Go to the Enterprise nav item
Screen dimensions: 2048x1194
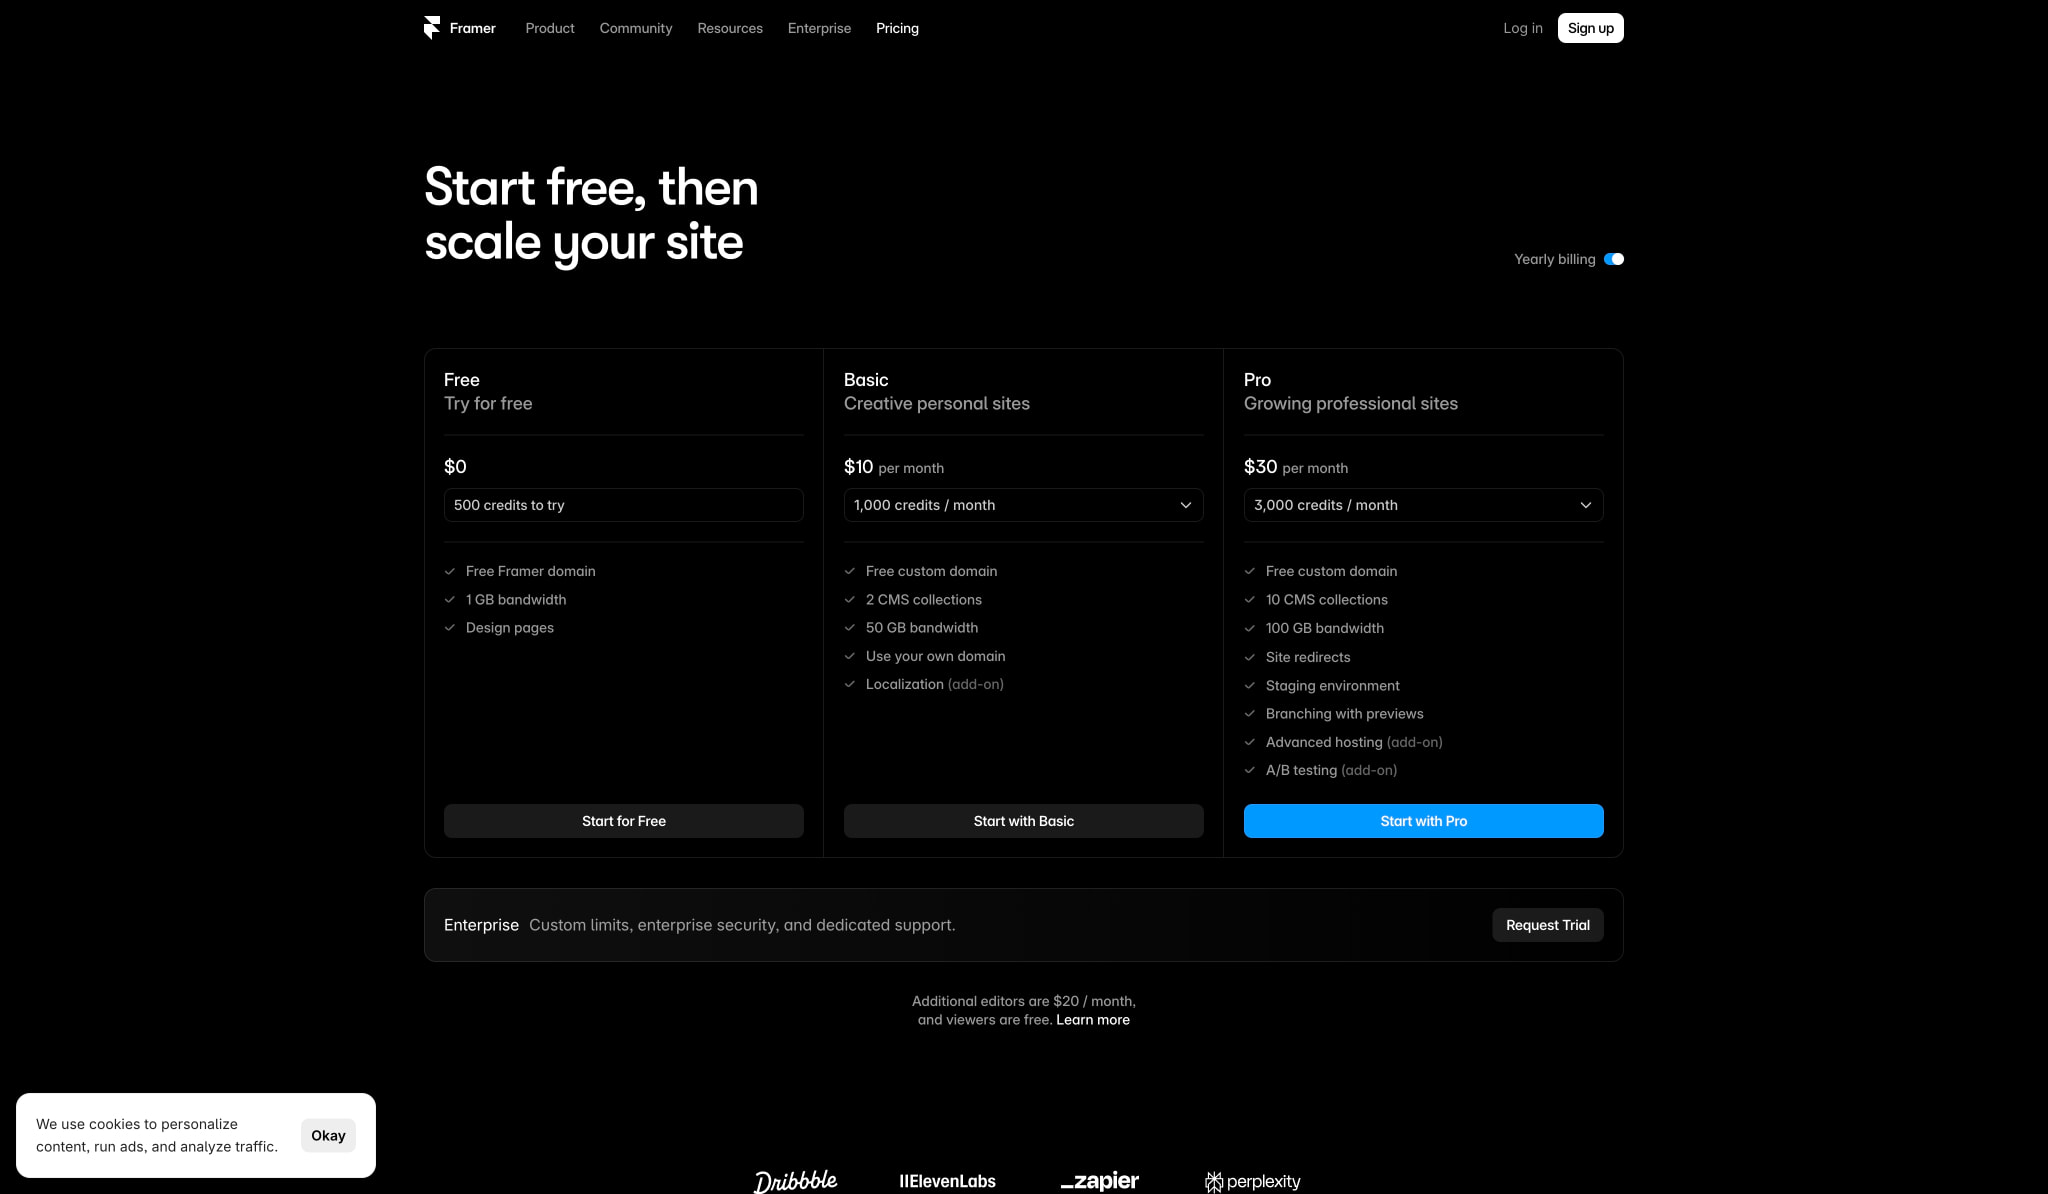click(x=819, y=28)
